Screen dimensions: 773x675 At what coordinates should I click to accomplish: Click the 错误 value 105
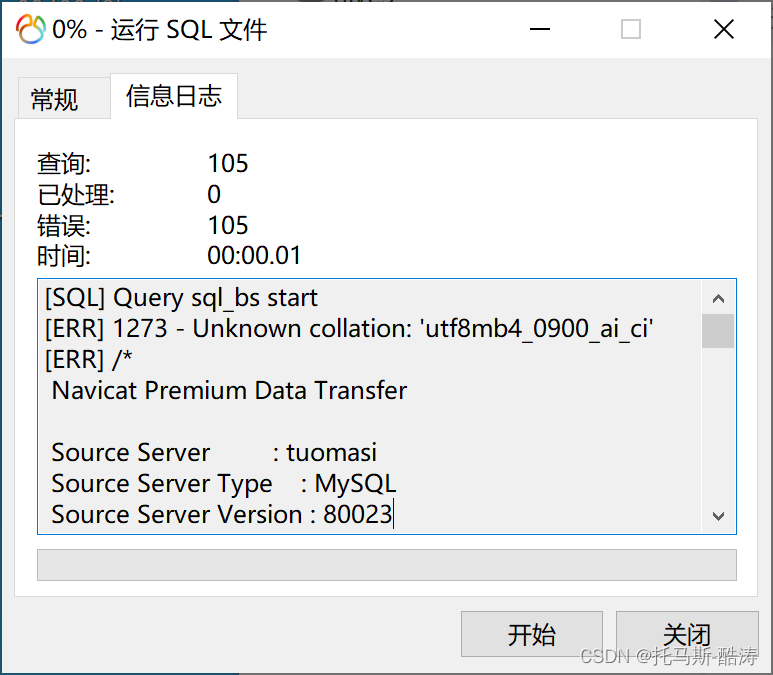click(x=228, y=225)
